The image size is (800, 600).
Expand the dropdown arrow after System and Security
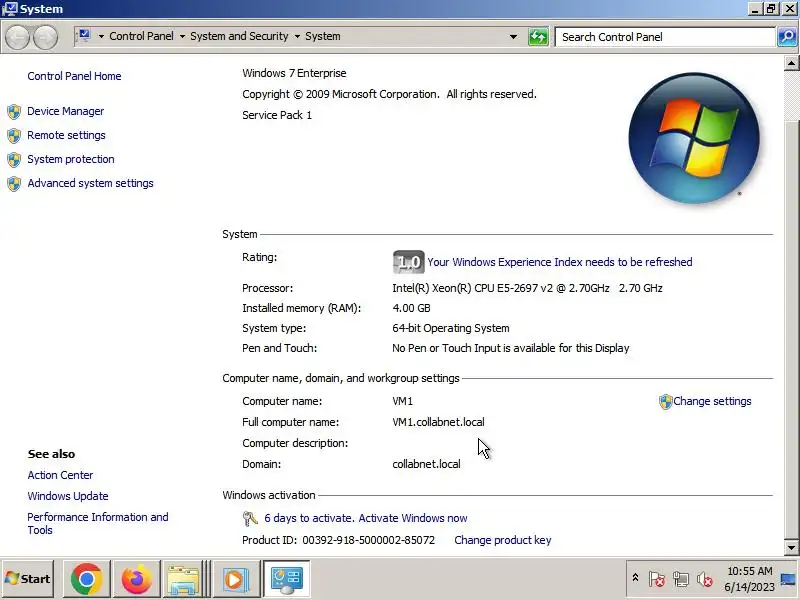click(x=297, y=37)
